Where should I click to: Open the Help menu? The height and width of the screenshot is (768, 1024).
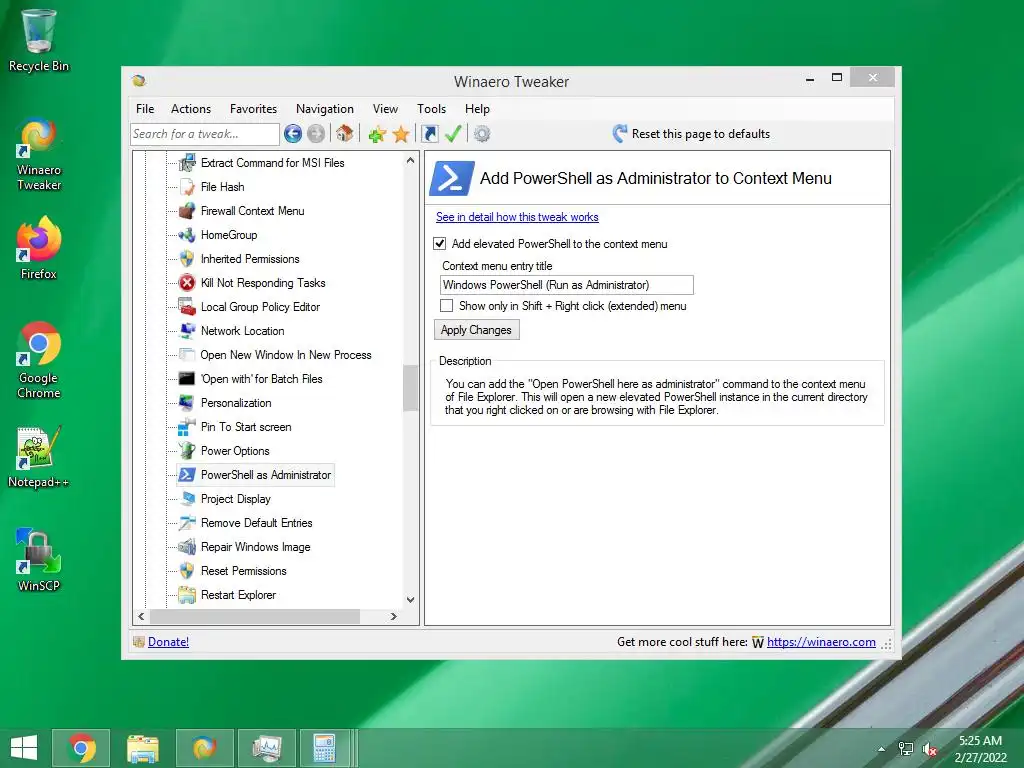[x=477, y=109]
